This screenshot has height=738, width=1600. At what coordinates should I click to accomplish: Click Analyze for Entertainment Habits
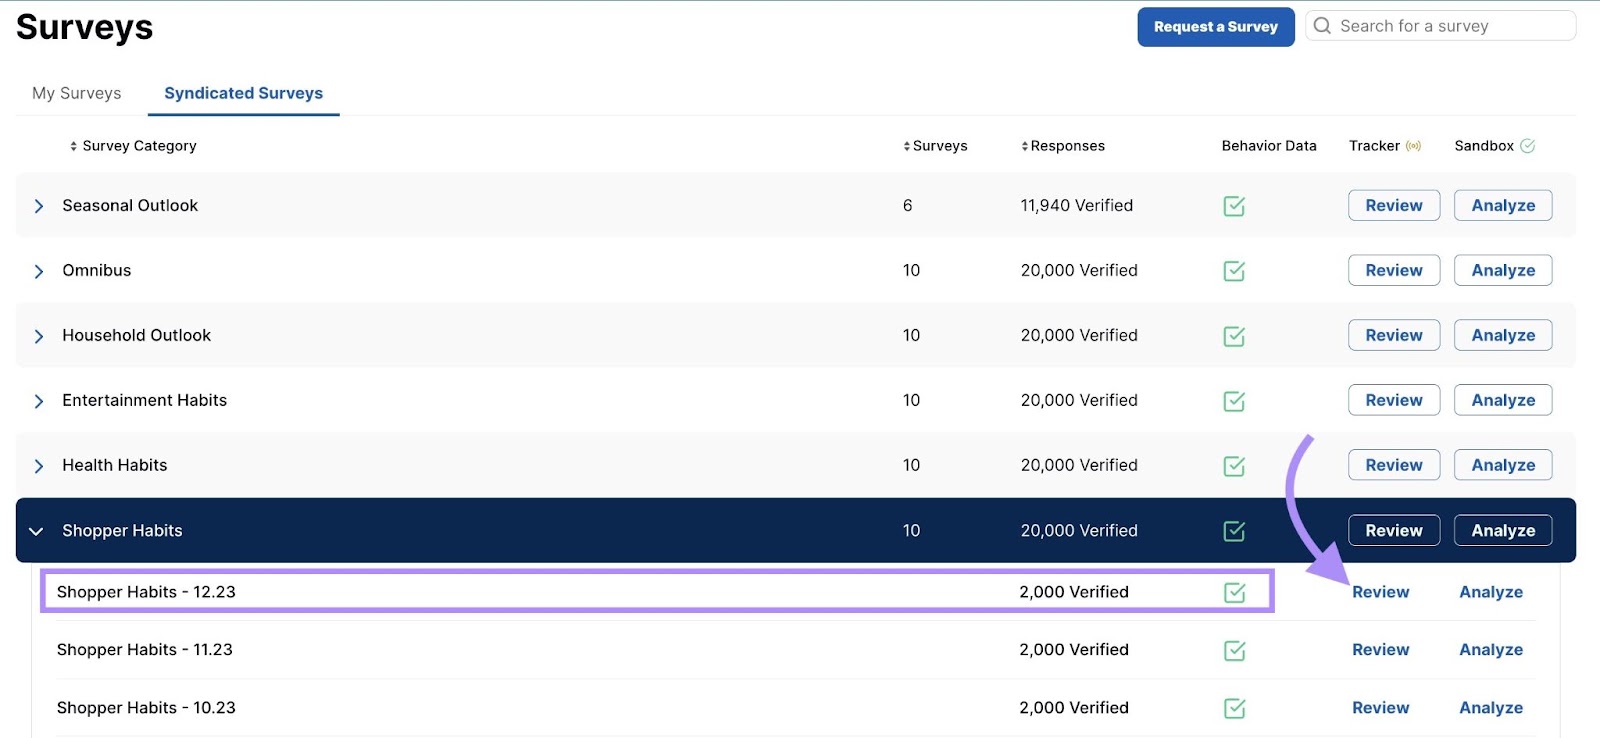(x=1502, y=400)
